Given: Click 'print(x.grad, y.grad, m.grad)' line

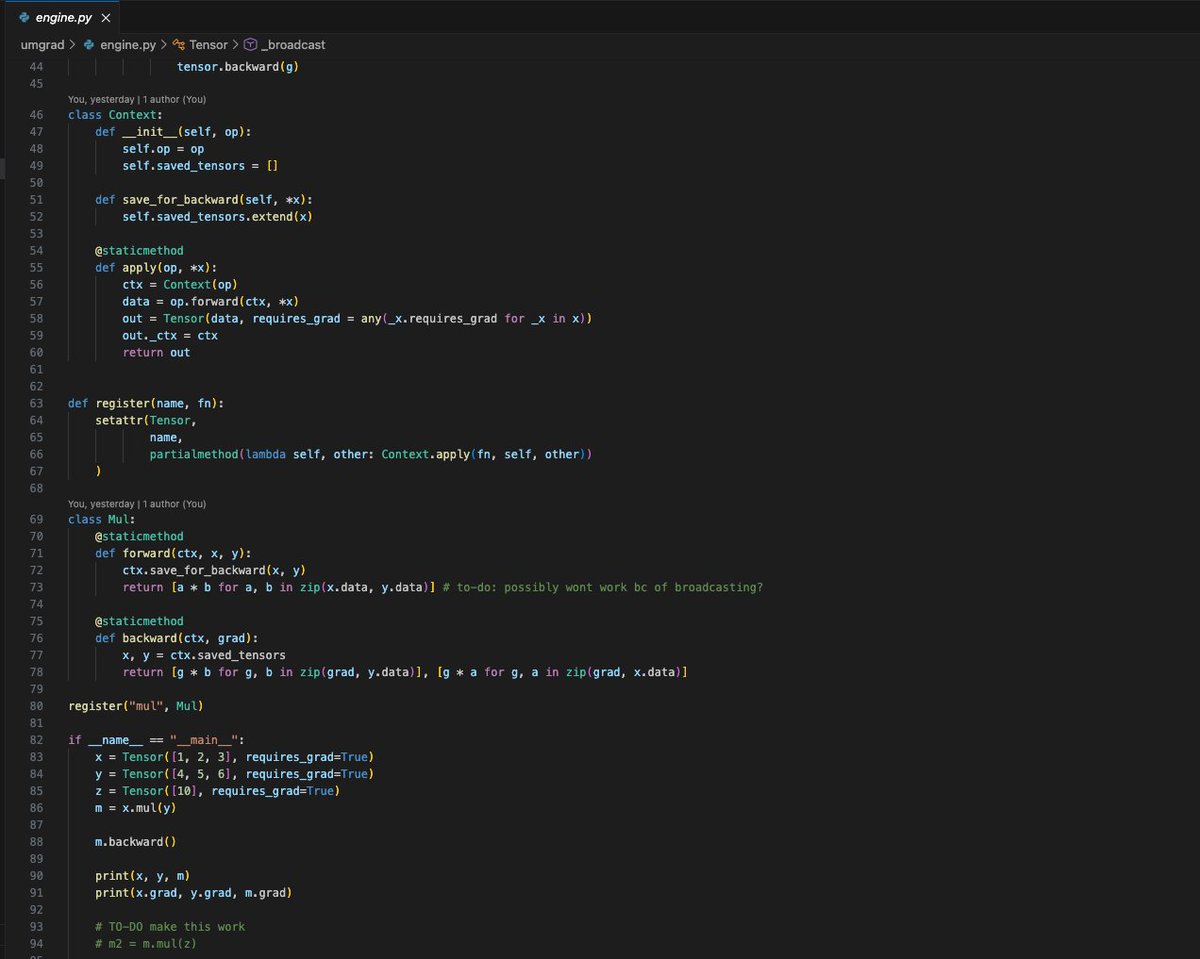Looking at the screenshot, I should coord(194,893).
